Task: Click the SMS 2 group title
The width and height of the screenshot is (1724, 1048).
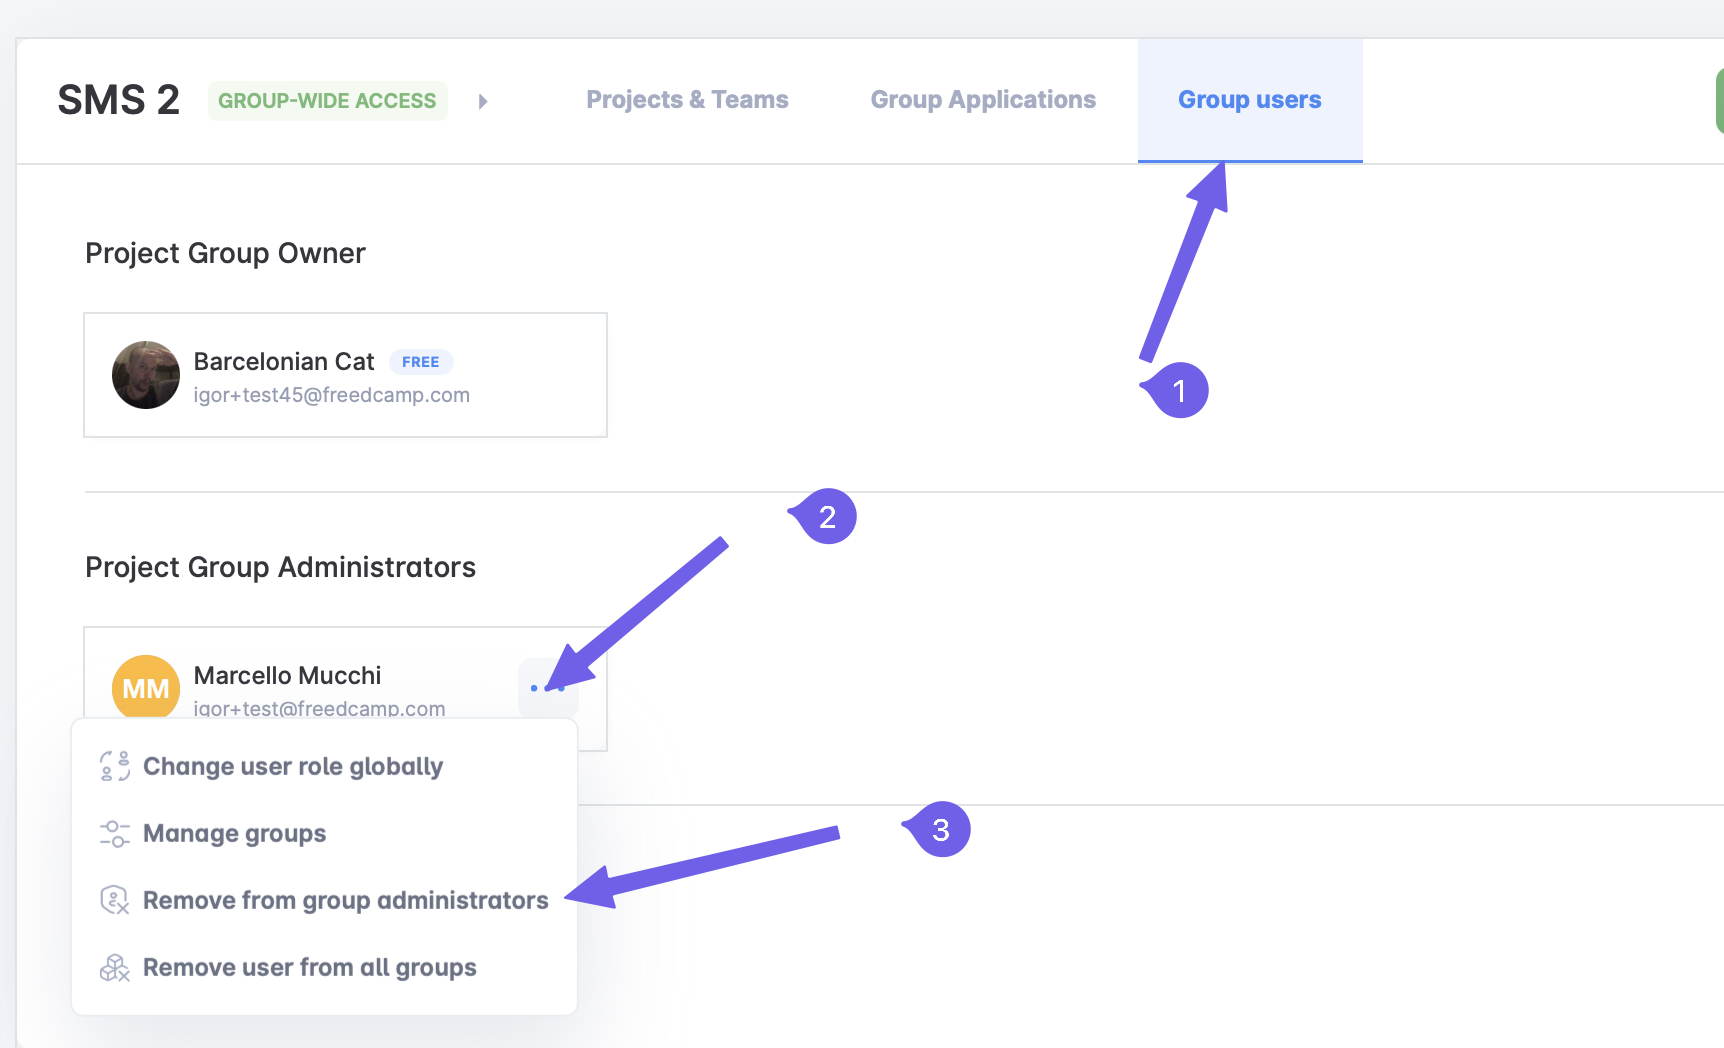Action: [118, 100]
